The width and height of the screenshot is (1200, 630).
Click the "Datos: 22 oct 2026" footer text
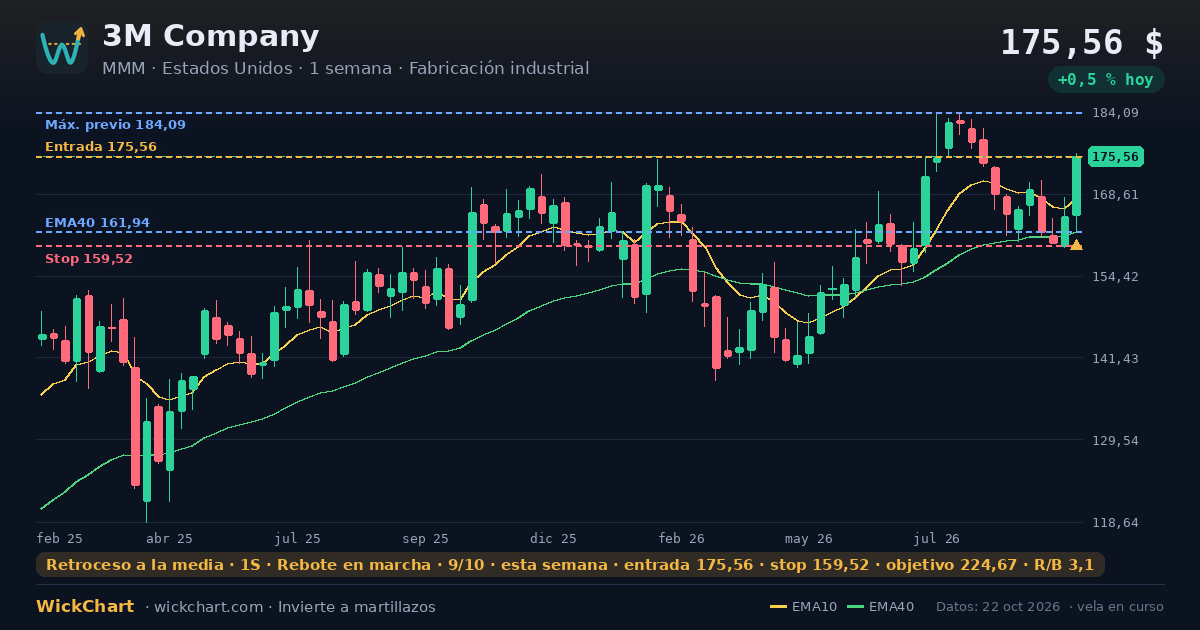coord(999,607)
